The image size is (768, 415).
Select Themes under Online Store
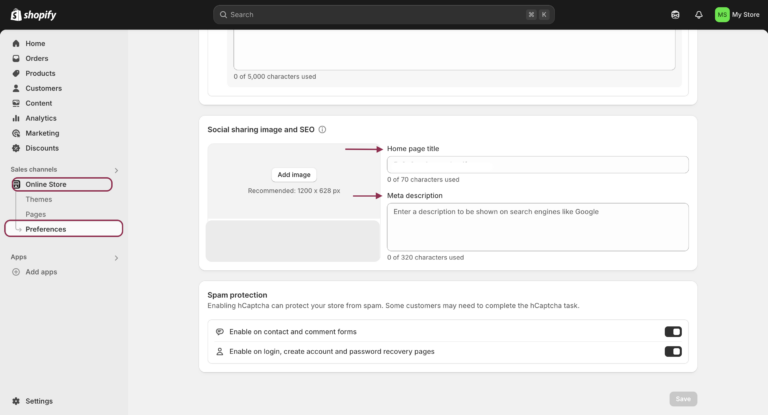39,199
